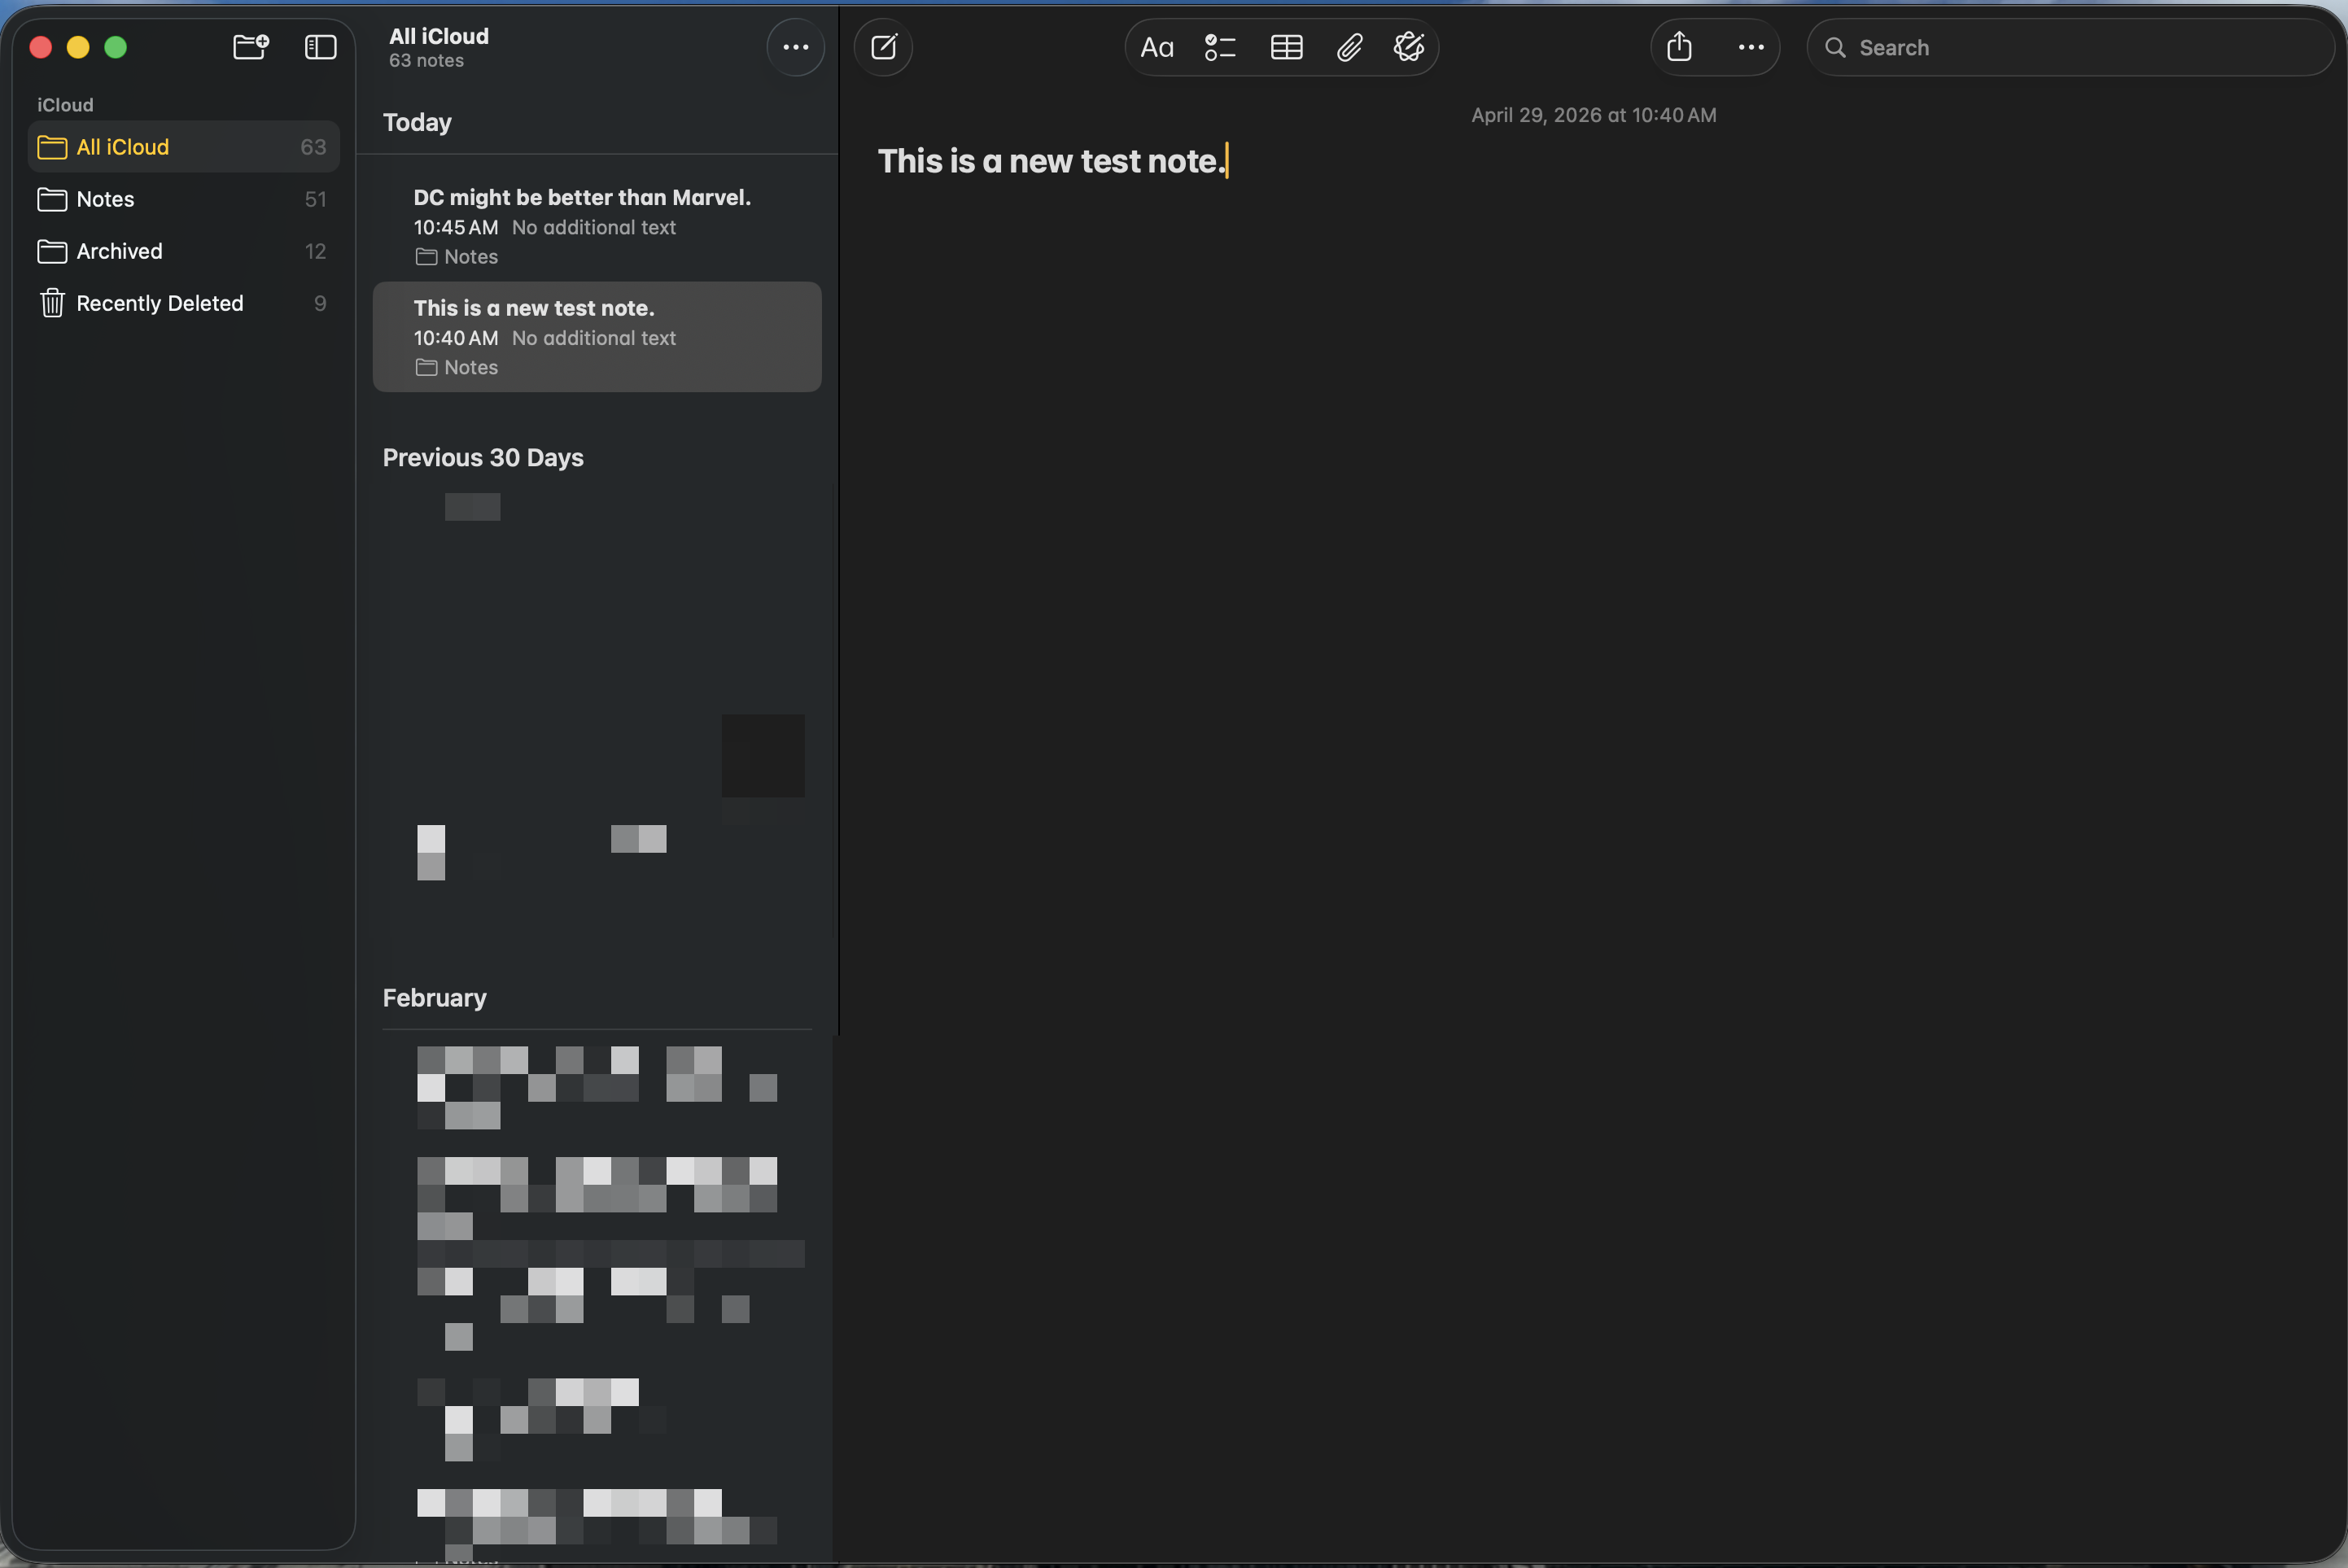
Task: Click the note title text in editor
Action: 1050,161
